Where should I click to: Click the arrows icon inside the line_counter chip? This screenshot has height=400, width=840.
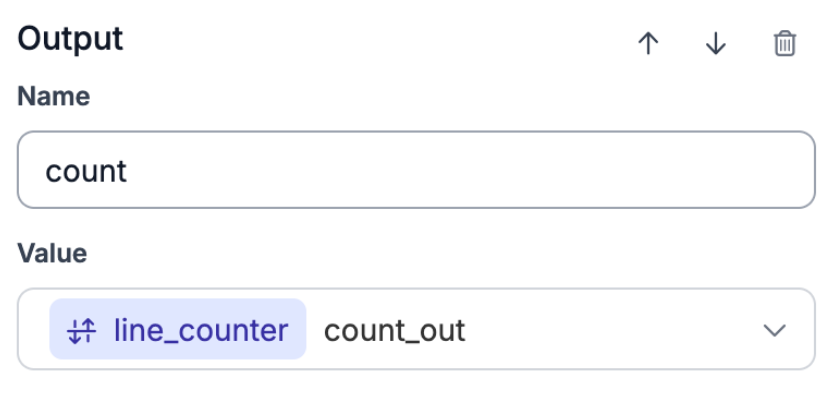81,330
